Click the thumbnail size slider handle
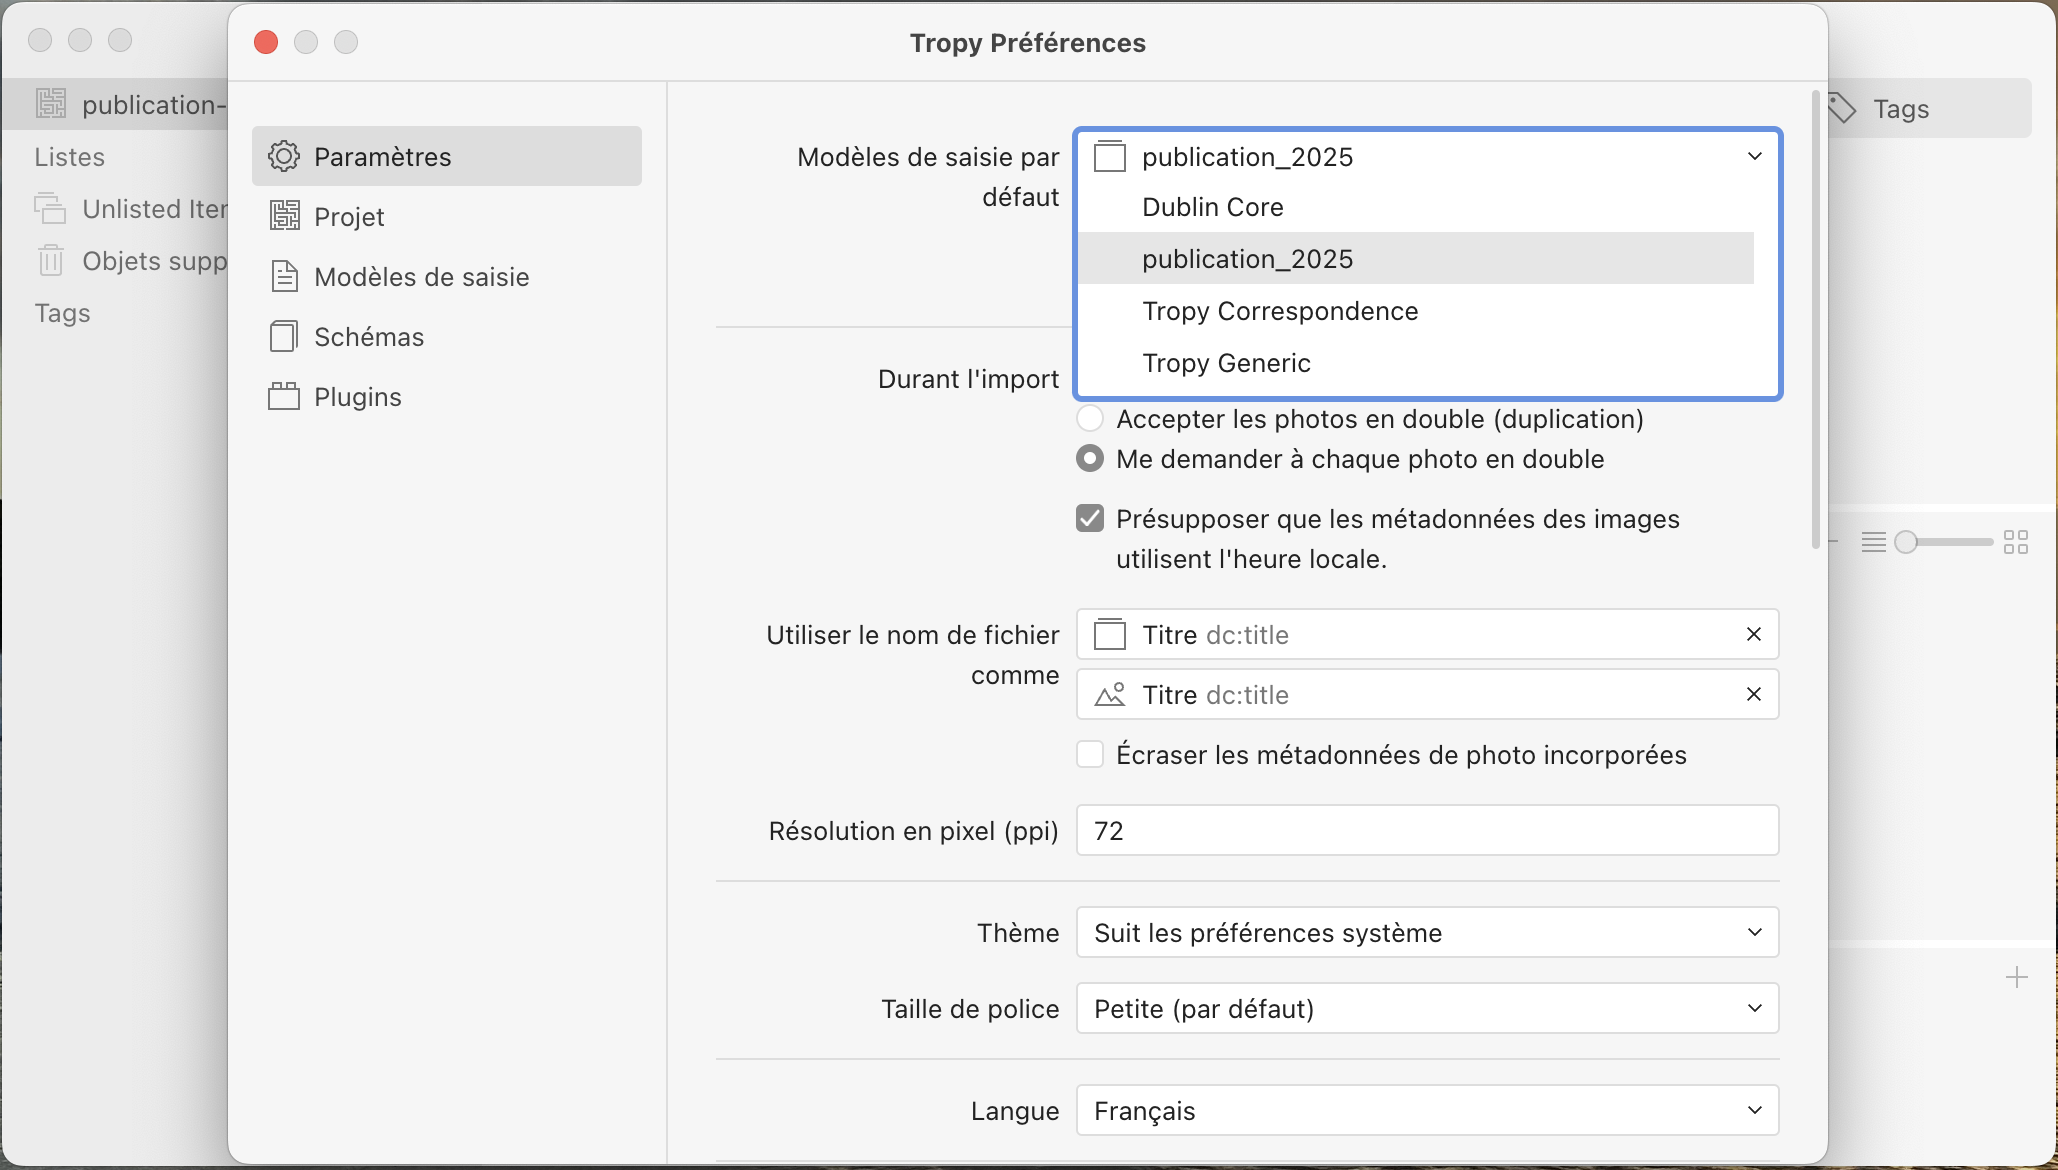 click(1906, 542)
